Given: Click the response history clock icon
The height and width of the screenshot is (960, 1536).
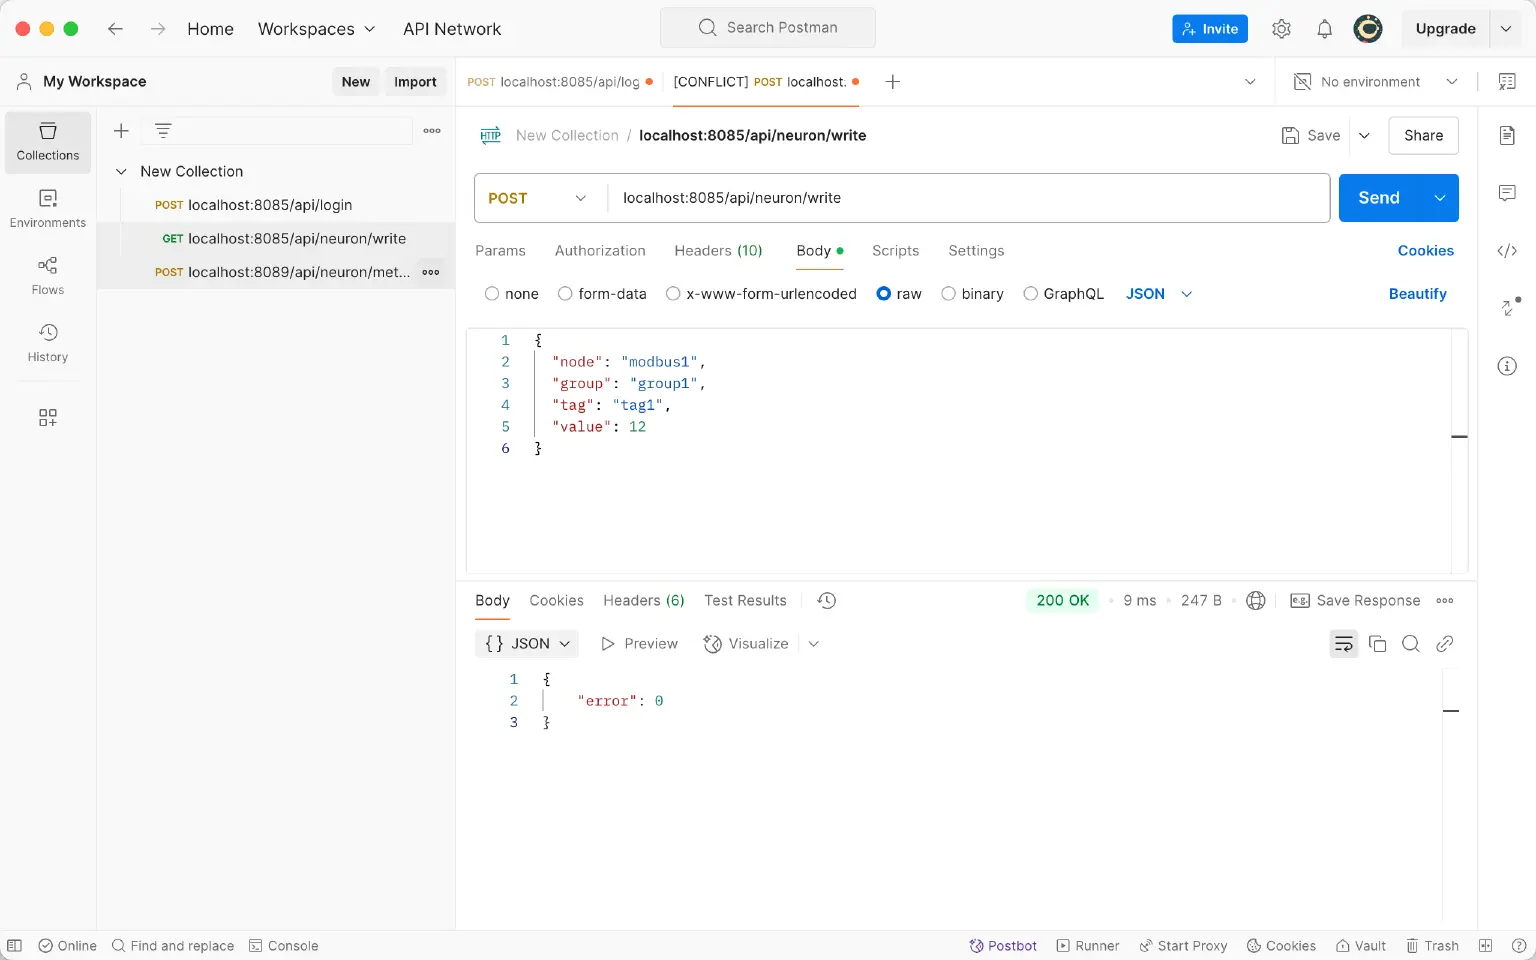Looking at the screenshot, I should (x=826, y=600).
